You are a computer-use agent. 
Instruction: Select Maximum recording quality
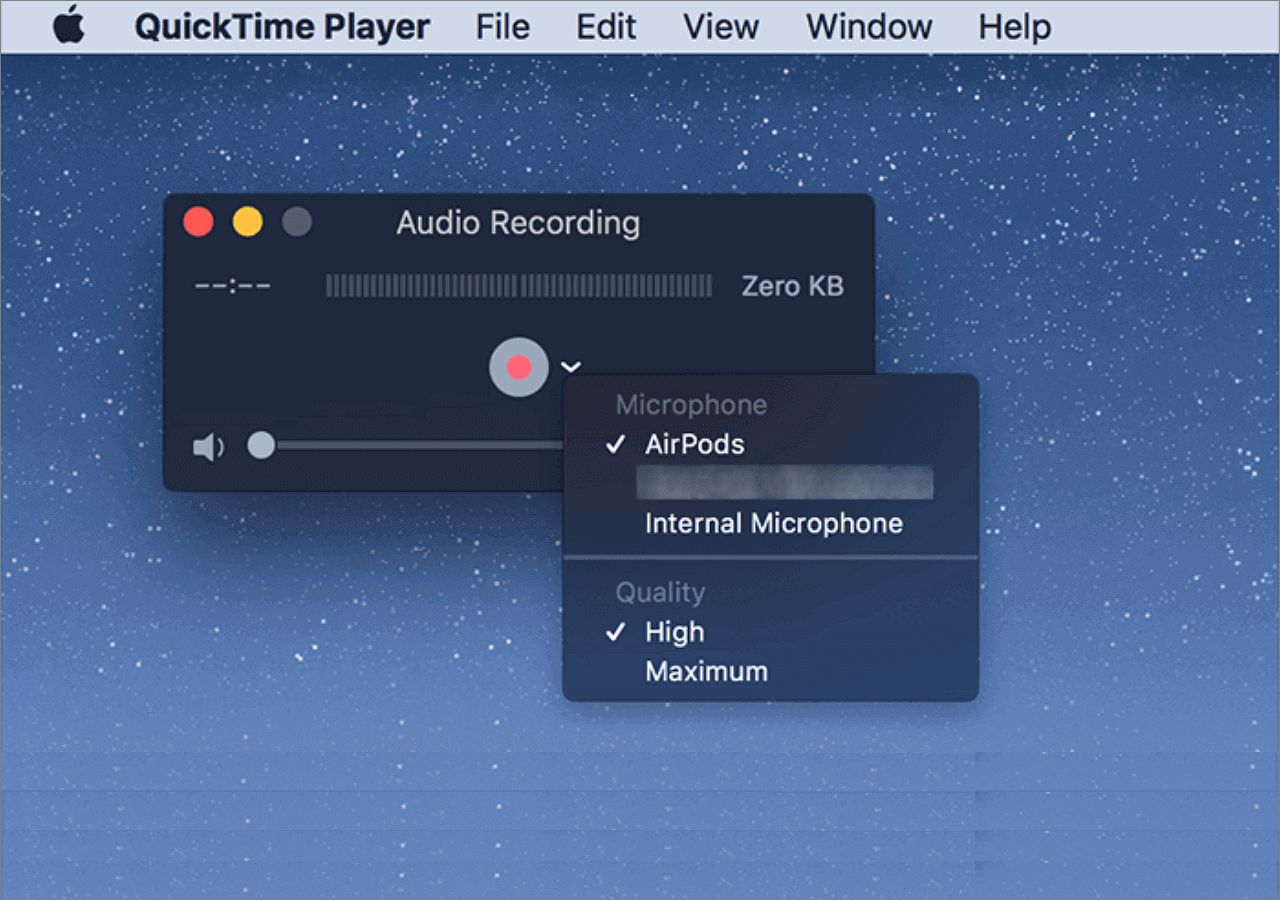[x=705, y=671]
